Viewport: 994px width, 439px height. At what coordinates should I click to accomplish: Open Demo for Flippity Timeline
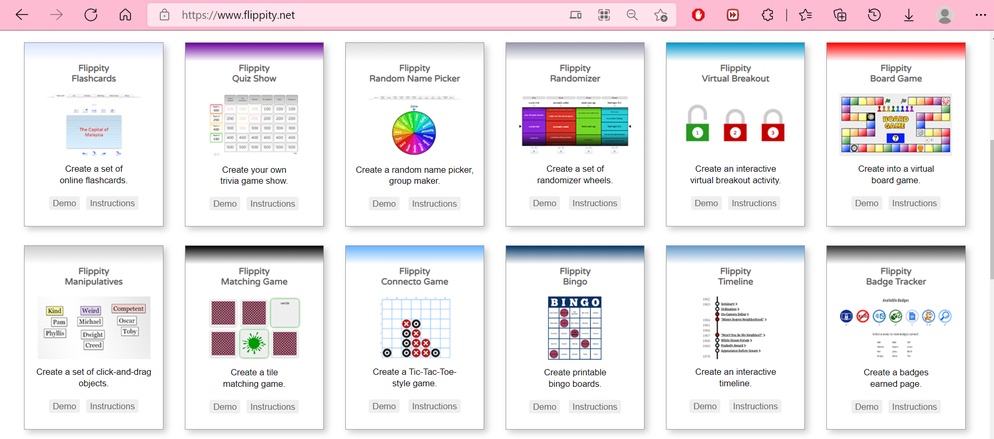click(x=706, y=406)
